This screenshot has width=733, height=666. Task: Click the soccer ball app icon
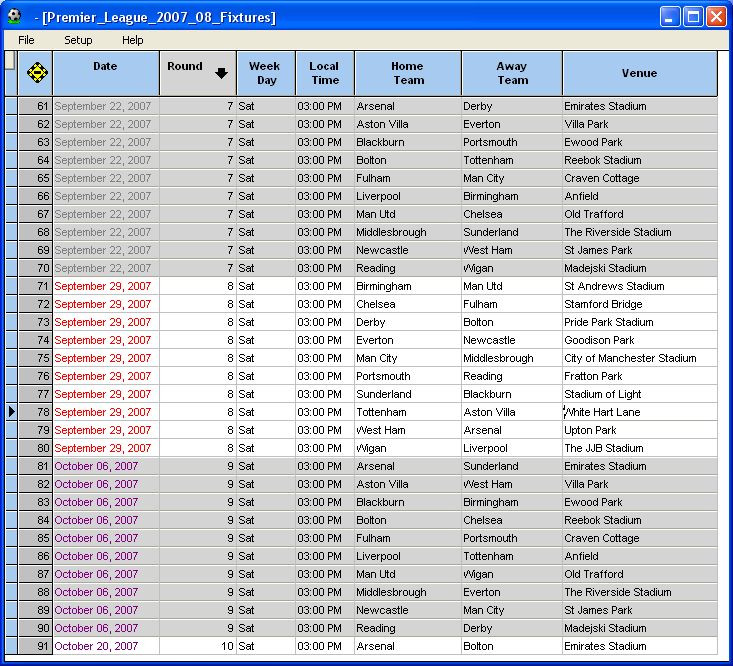(14, 16)
